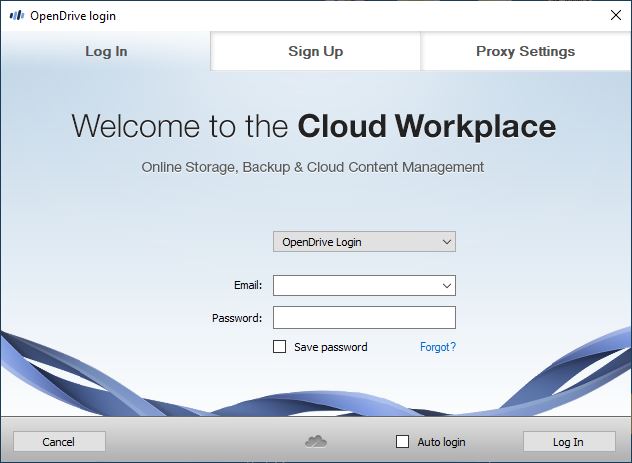
Task: Close the OpenDrive login window
Action: click(x=616, y=15)
